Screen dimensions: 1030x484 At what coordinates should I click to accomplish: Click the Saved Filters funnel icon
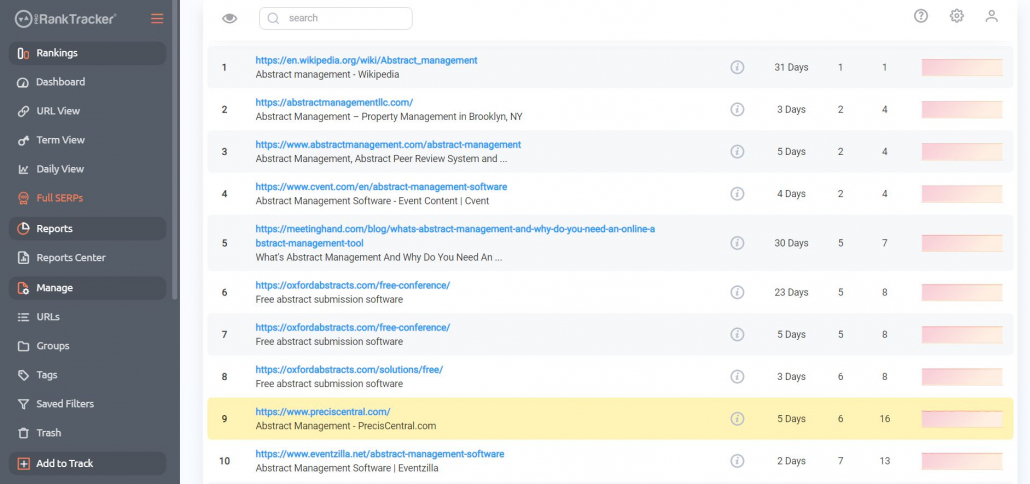[24, 404]
